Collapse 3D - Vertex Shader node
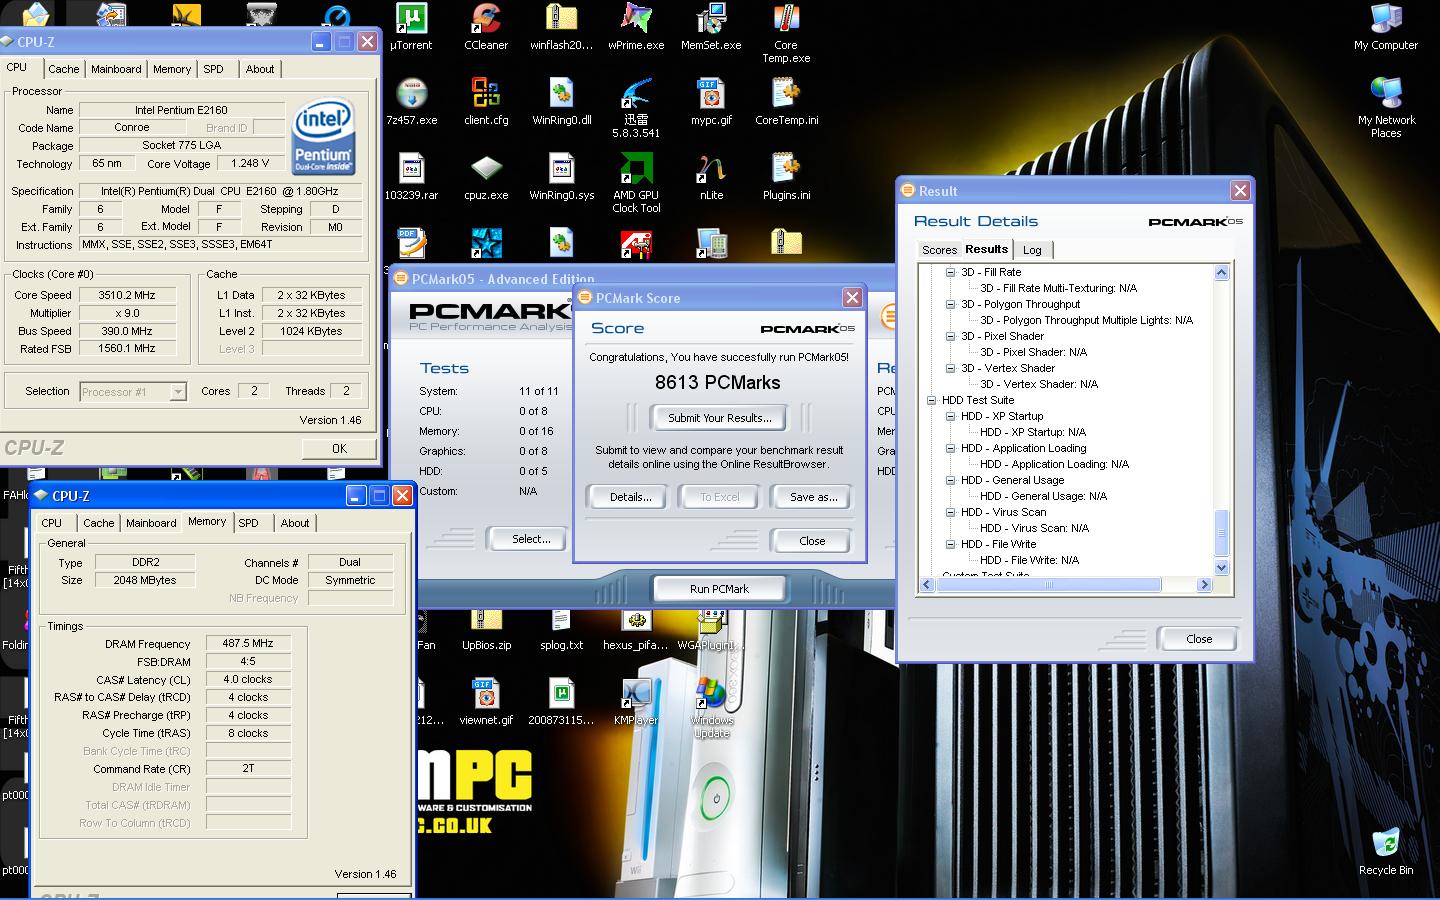1440x900 pixels. (951, 368)
